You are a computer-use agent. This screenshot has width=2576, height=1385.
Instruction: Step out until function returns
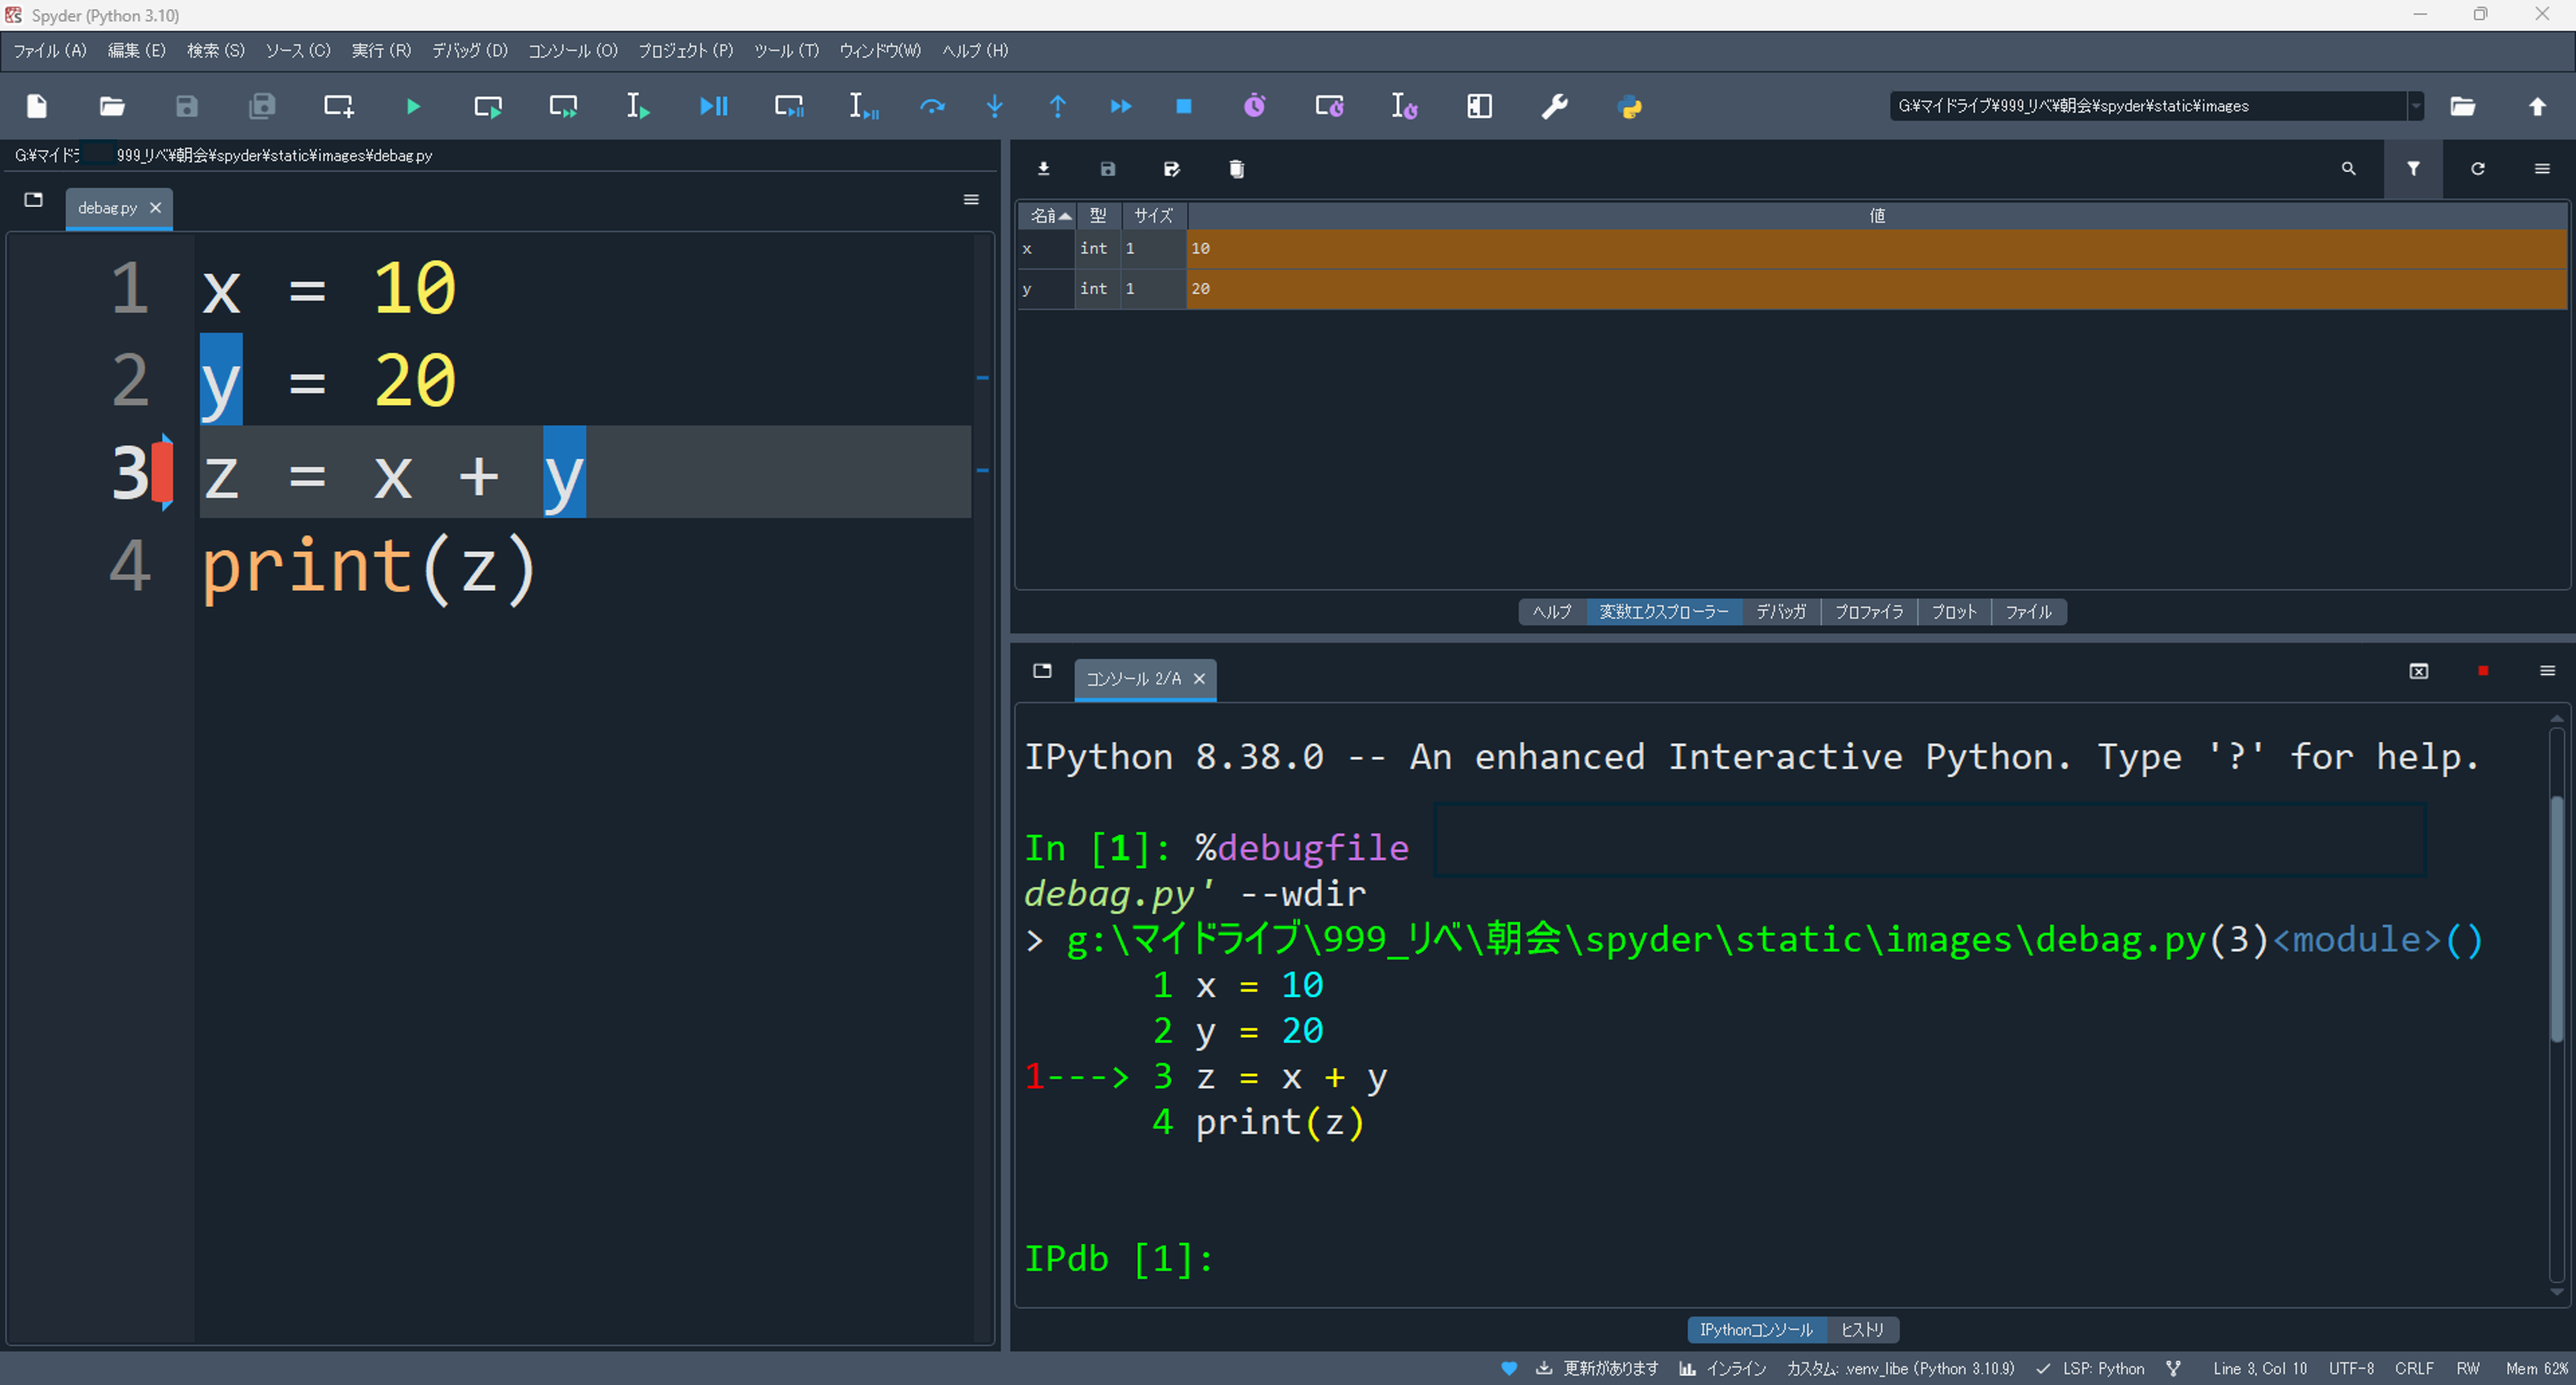click(1057, 106)
